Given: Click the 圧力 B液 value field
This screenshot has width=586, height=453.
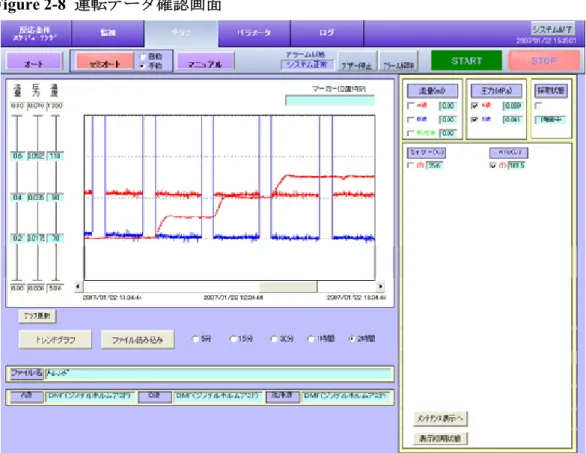Looking at the screenshot, I should point(512,120).
